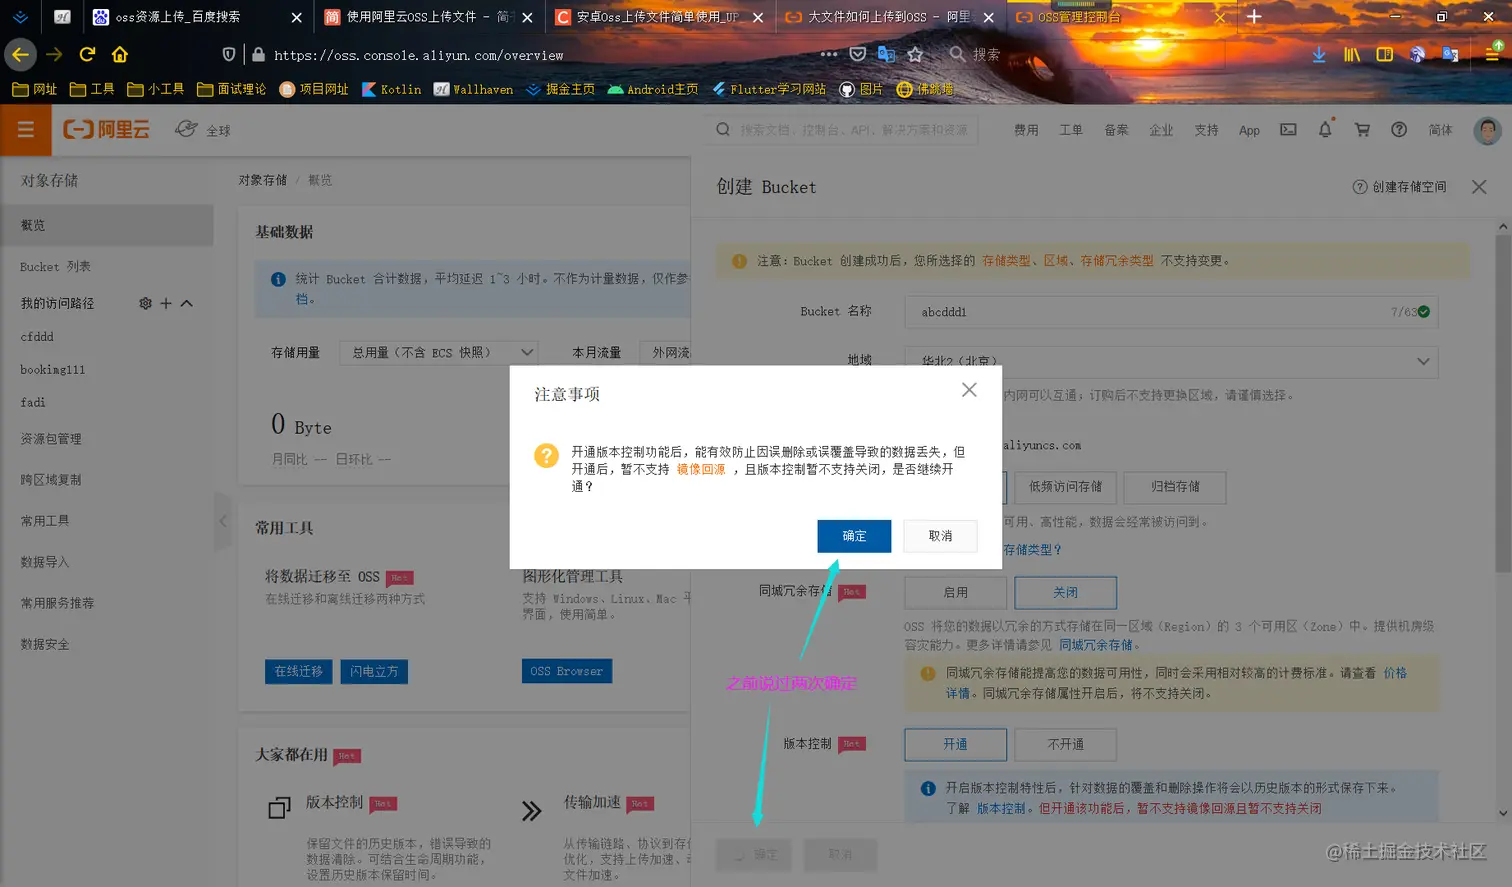Viewport: 1512px width, 887px height.
Task: Click 工单 in the console header menu
Action: (x=1070, y=129)
